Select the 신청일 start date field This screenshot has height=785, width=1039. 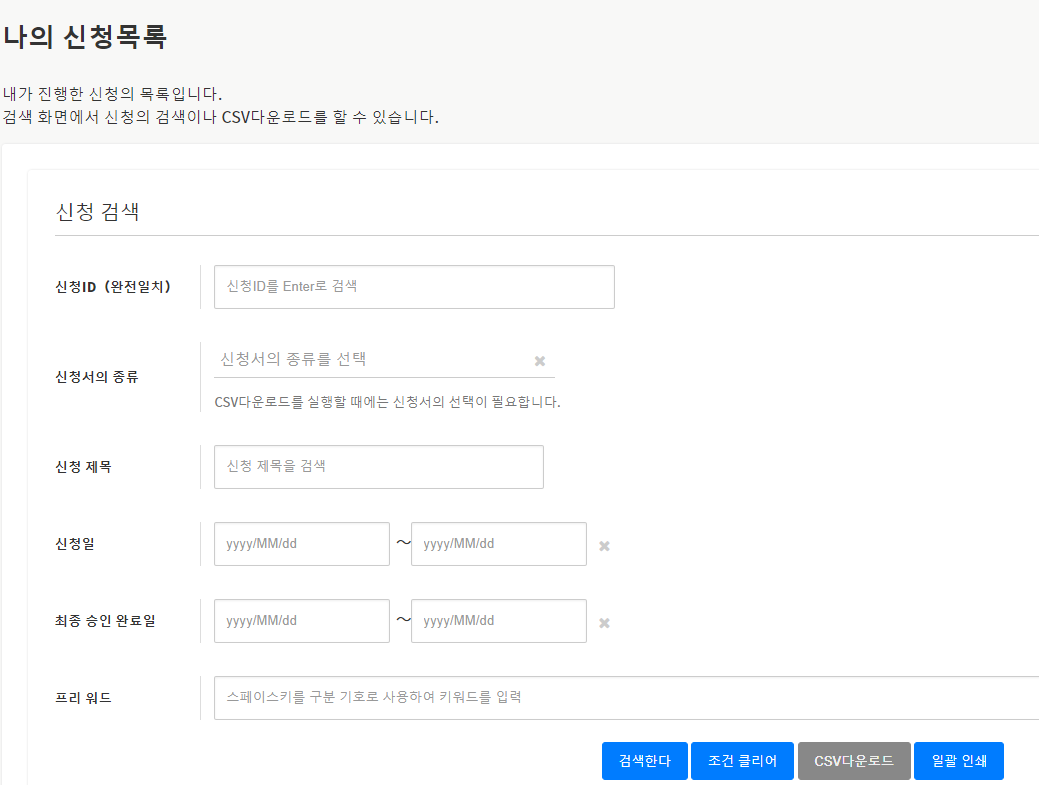point(301,544)
